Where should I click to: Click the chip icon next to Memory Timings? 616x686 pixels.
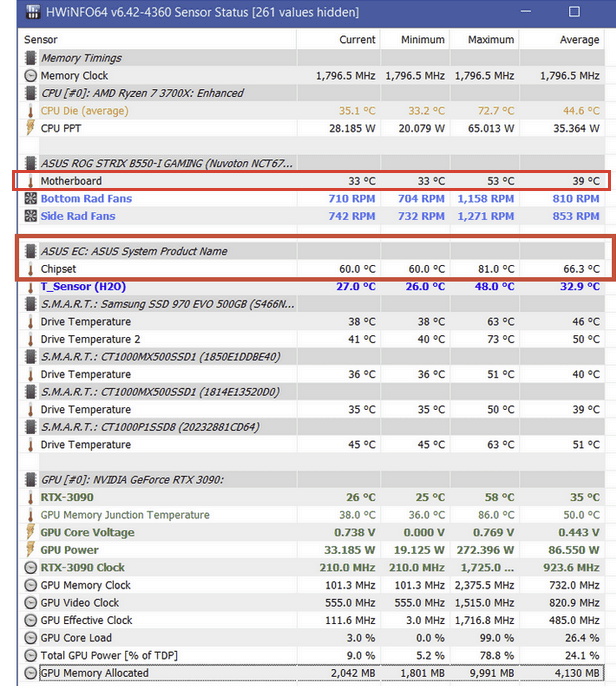(x=30, y=59)
